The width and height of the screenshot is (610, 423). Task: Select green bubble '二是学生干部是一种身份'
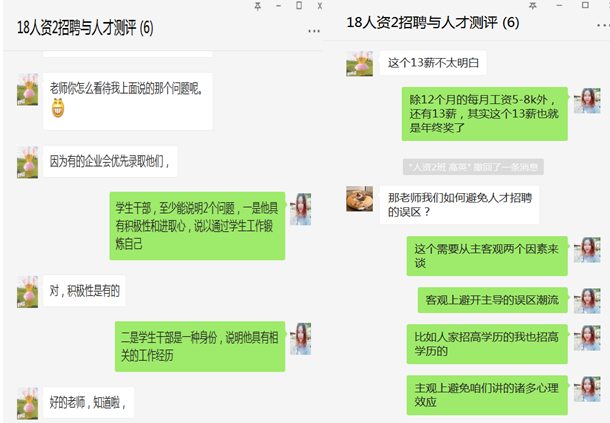[200, 346]
